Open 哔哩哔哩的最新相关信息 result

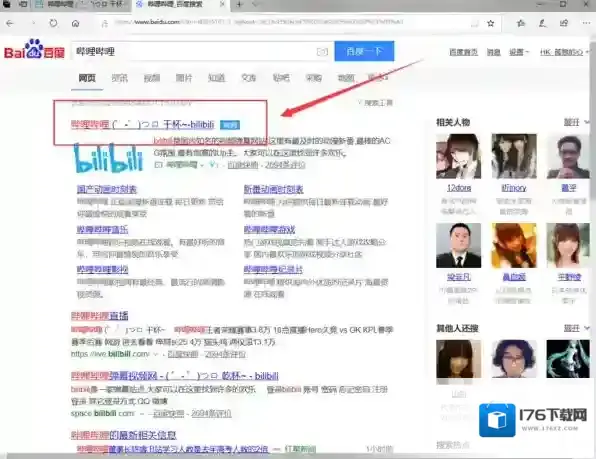(x=124, y=435)
